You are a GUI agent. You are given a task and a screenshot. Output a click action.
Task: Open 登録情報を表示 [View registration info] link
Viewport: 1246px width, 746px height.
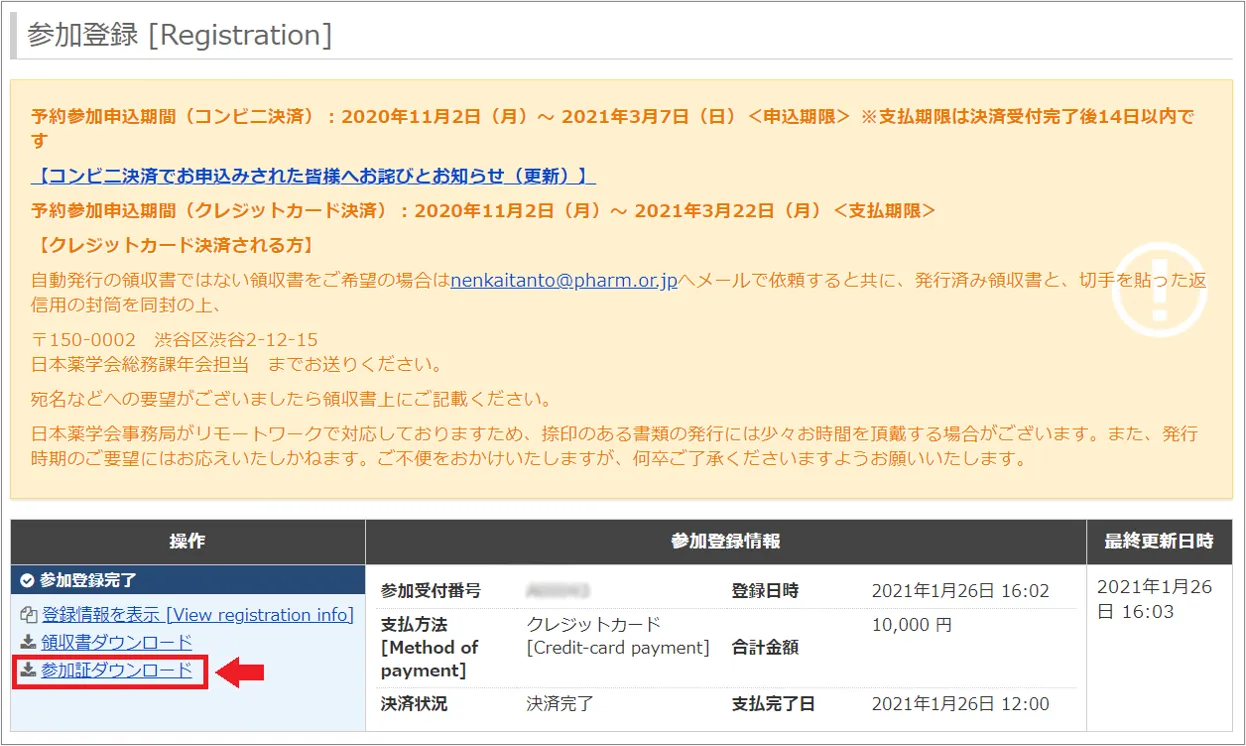click(x=198, y=615)
